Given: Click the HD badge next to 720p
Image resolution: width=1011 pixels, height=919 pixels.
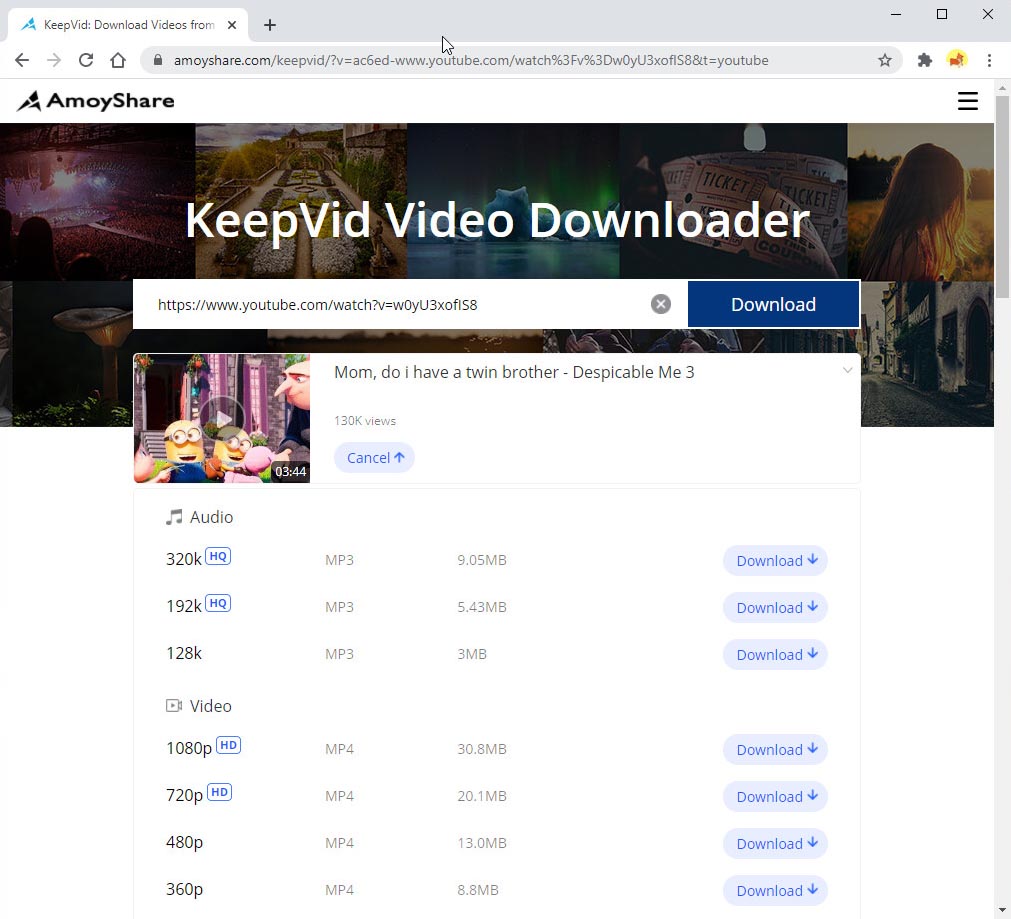Looking at the screenshot, I should (219, 792).
